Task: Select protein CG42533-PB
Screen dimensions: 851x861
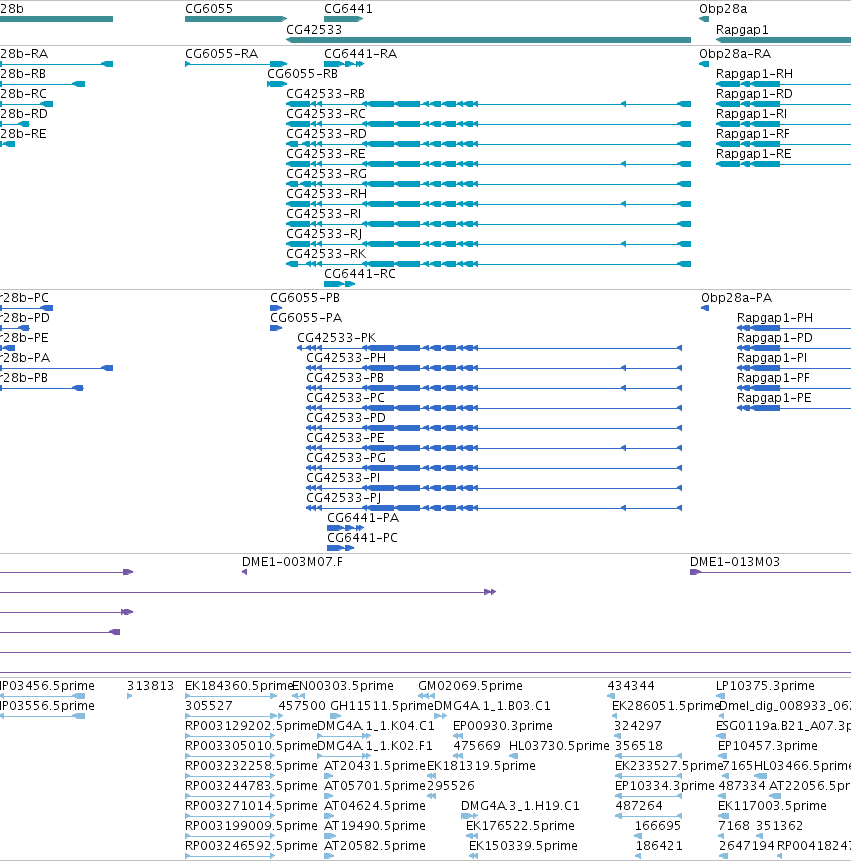Action: pyautogui.click(x=345, y=378)
